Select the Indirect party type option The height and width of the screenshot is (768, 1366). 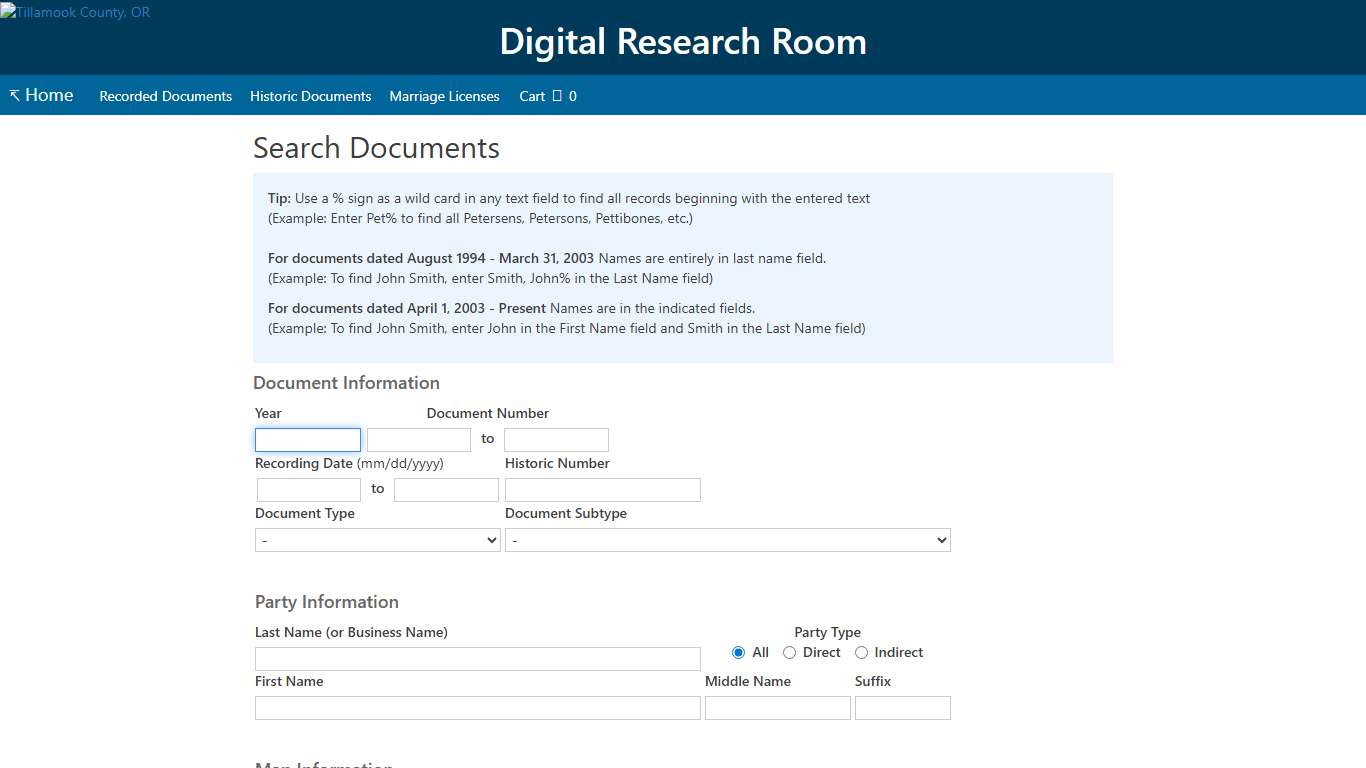[861, 652]
